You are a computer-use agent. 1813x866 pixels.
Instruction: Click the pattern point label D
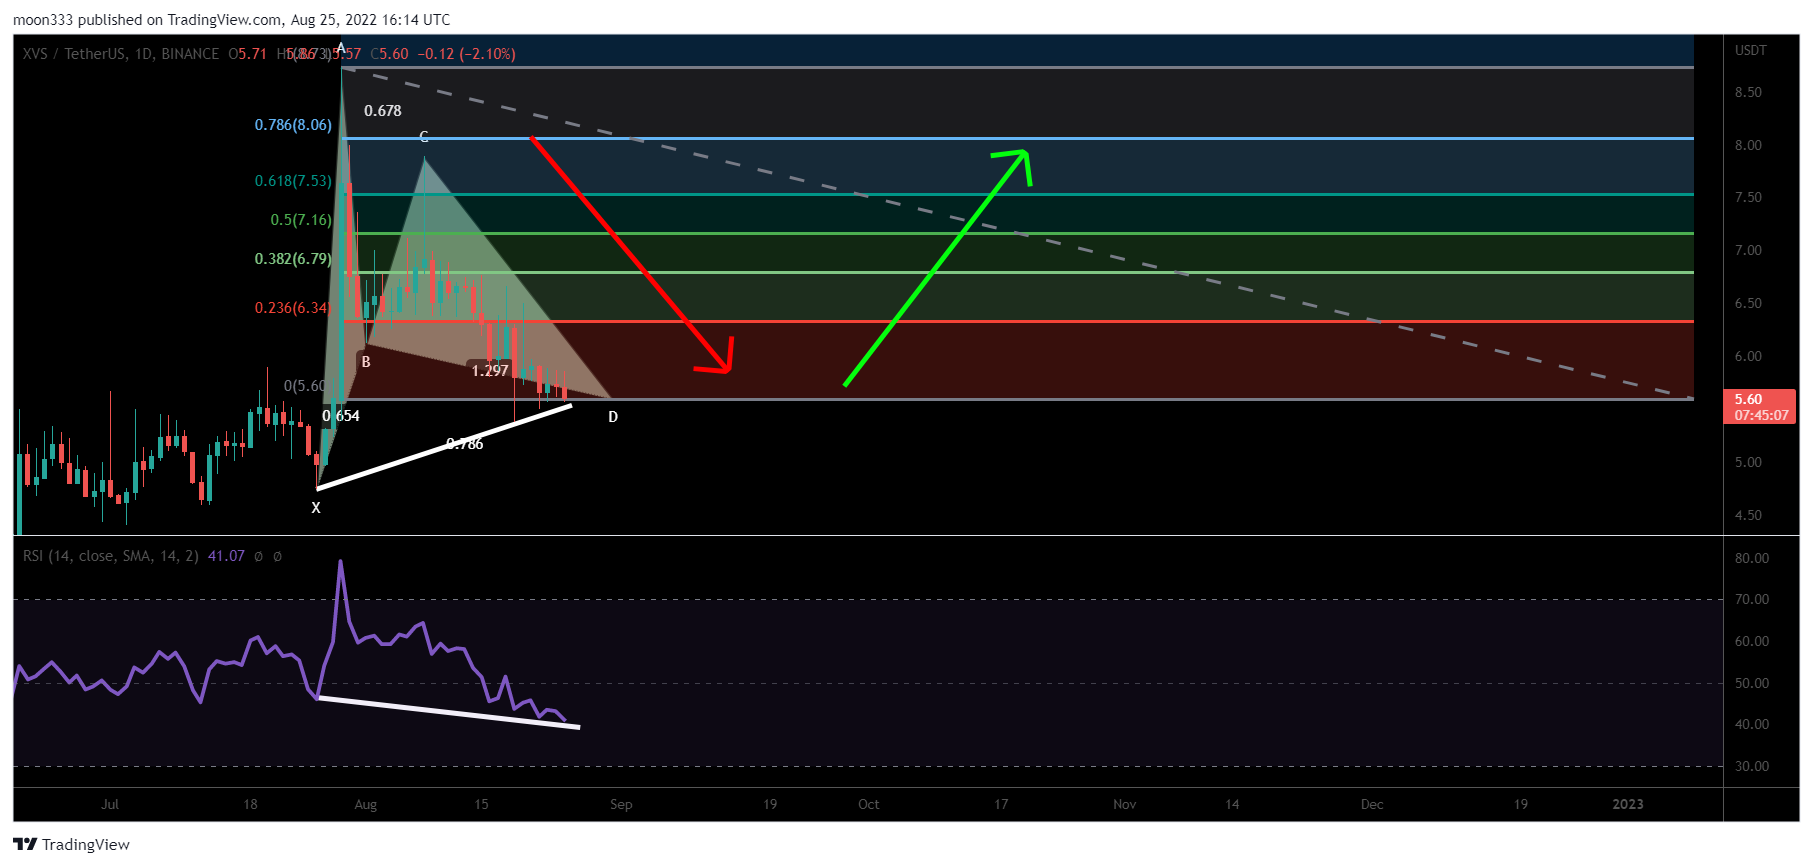[x=613, y=417]
